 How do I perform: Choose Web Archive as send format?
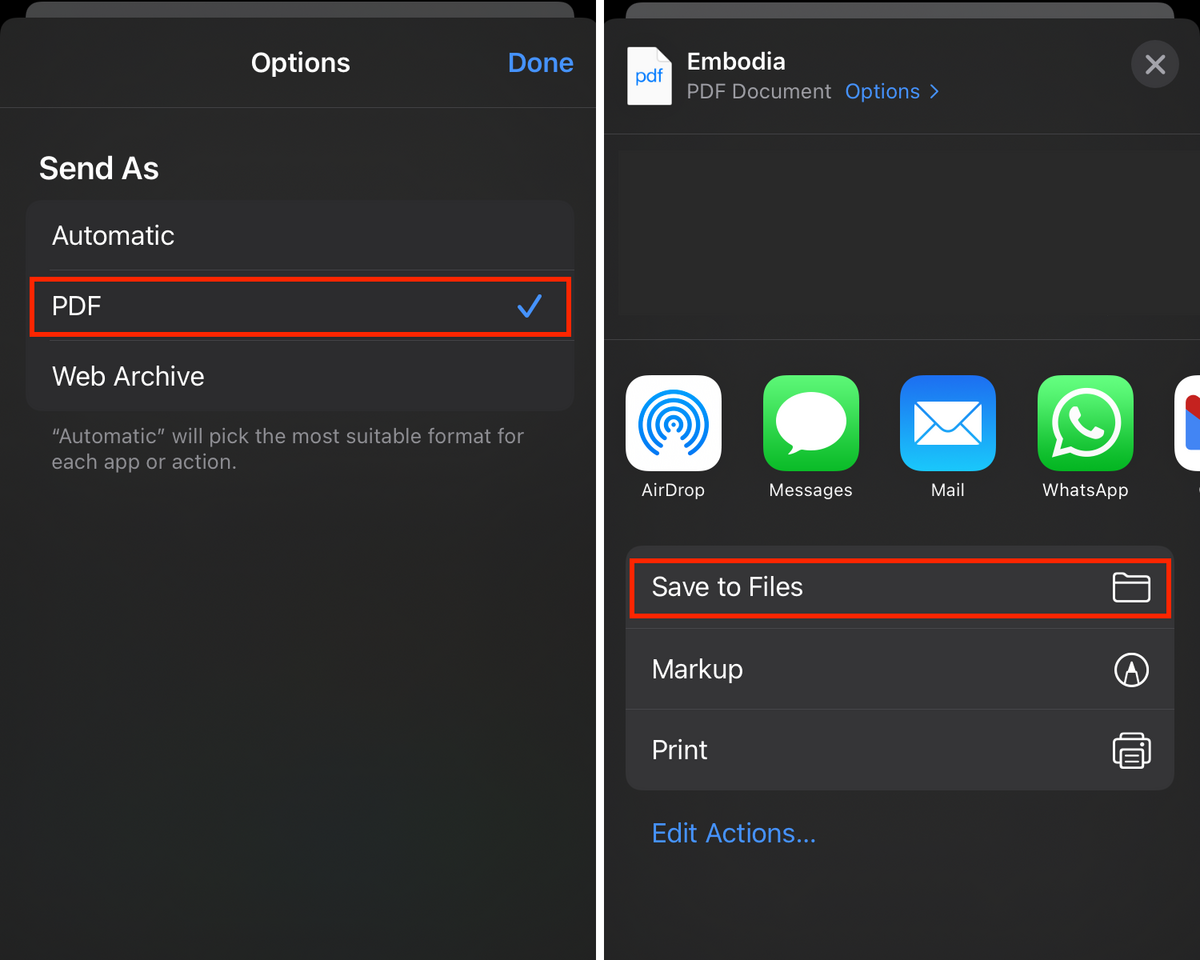coord(300,376)
